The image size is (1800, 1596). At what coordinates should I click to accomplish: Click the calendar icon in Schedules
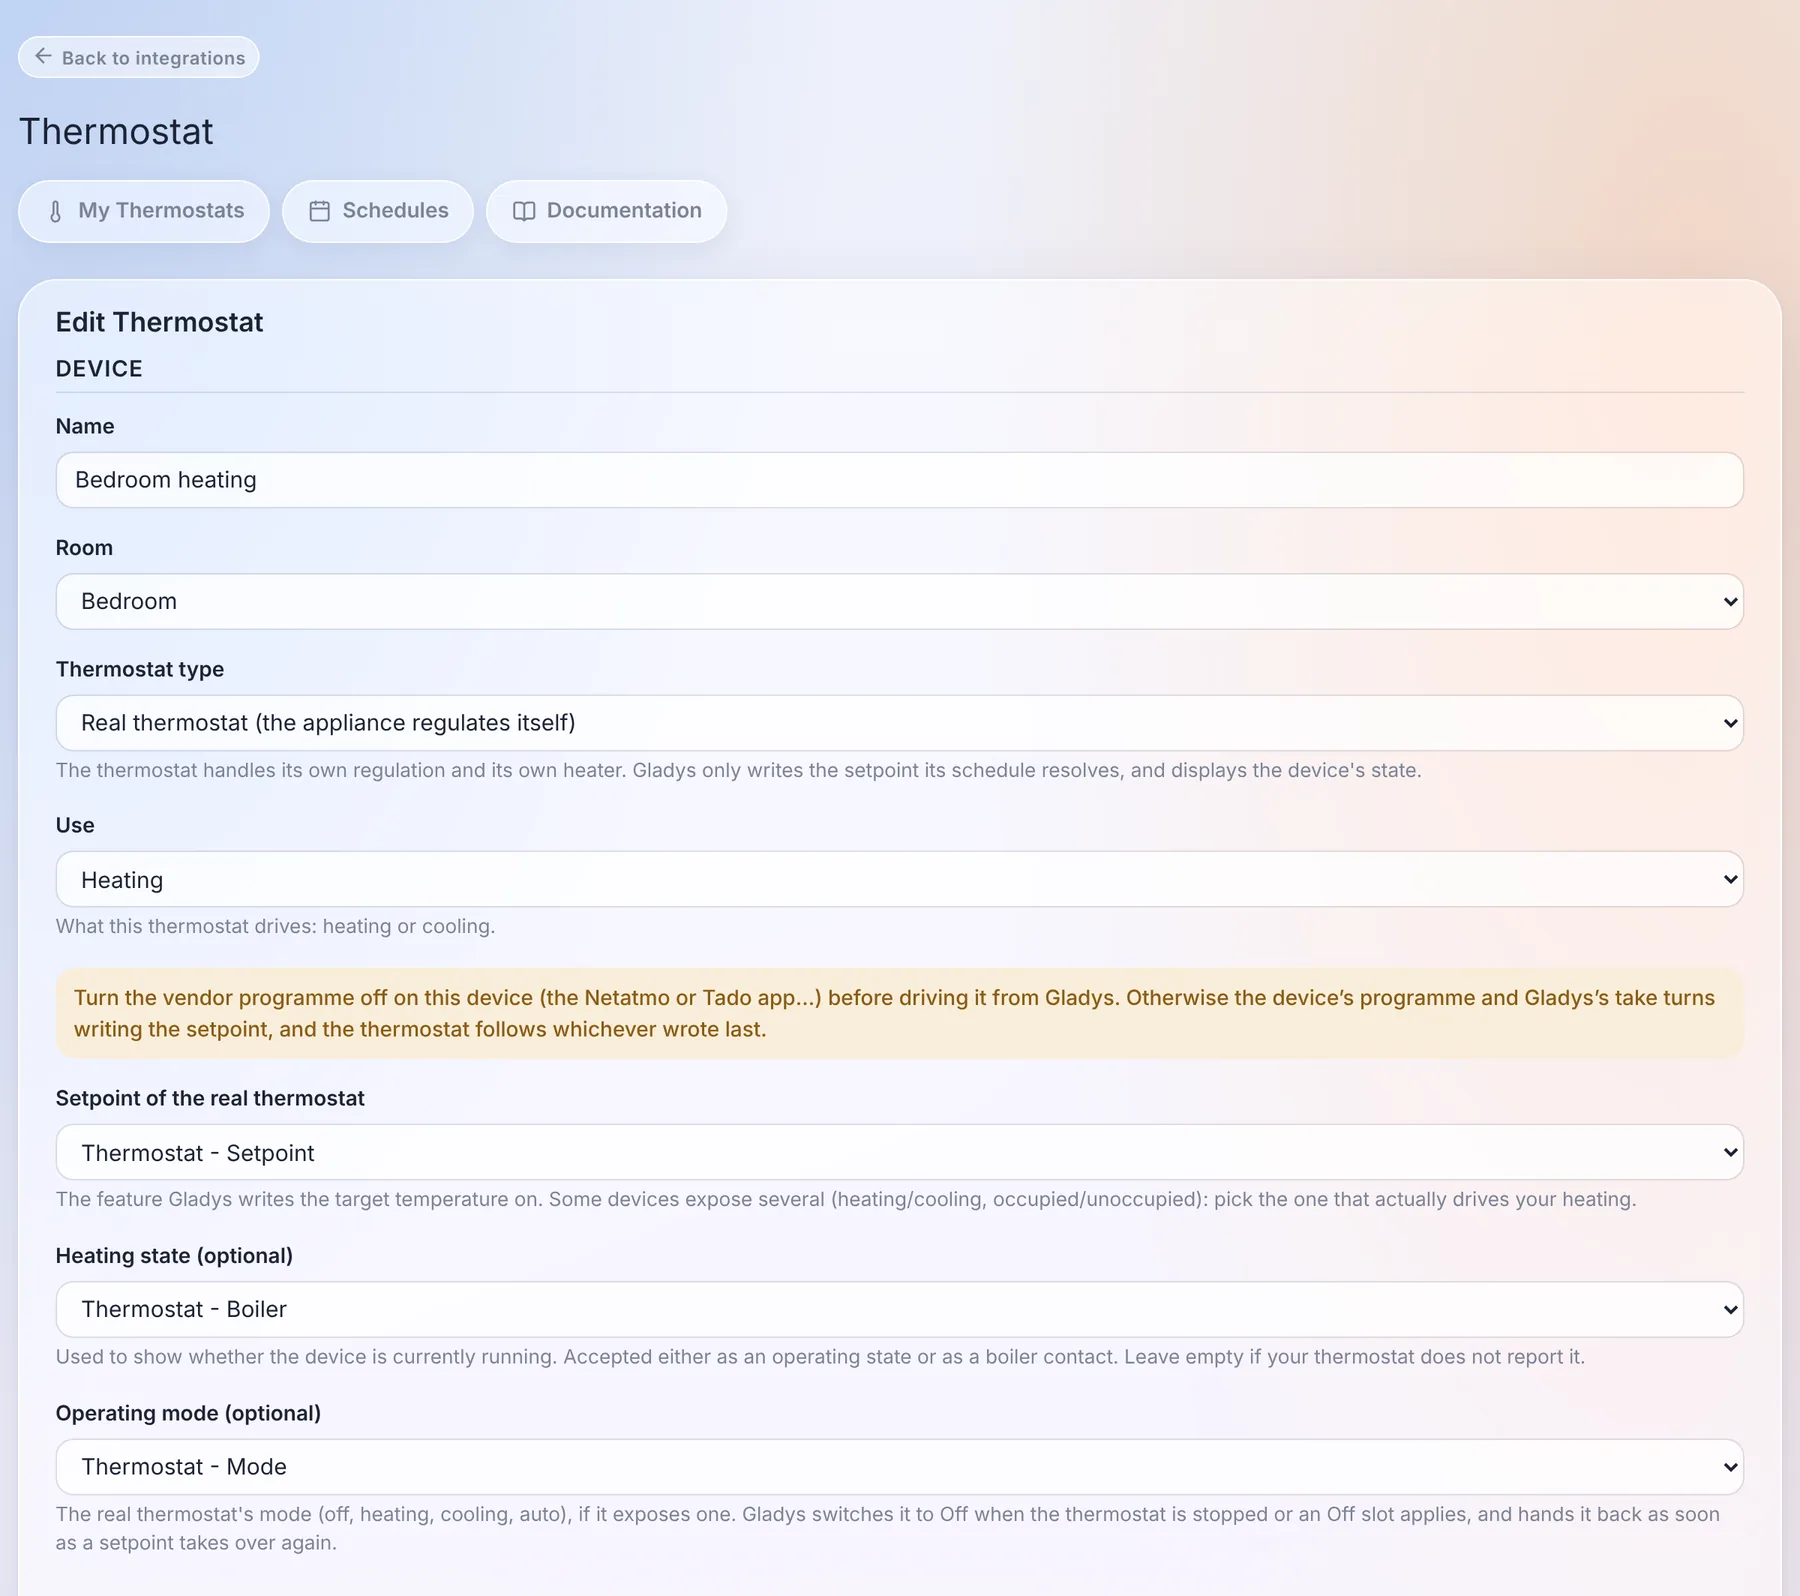tap(320, 211)
